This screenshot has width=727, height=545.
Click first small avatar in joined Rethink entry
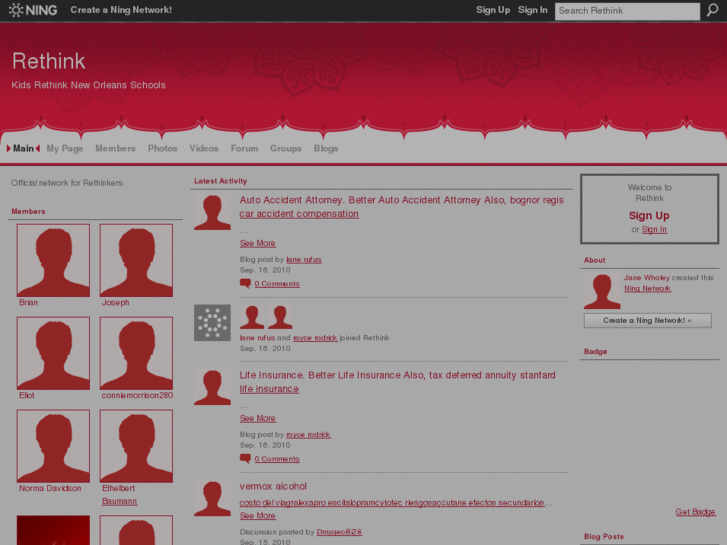click(252, 317)
